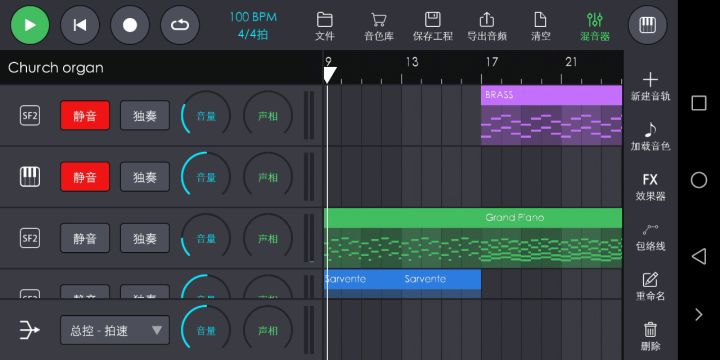Load an instrument with 加载音色
The image size is (720, 360).
click(650, 136)
